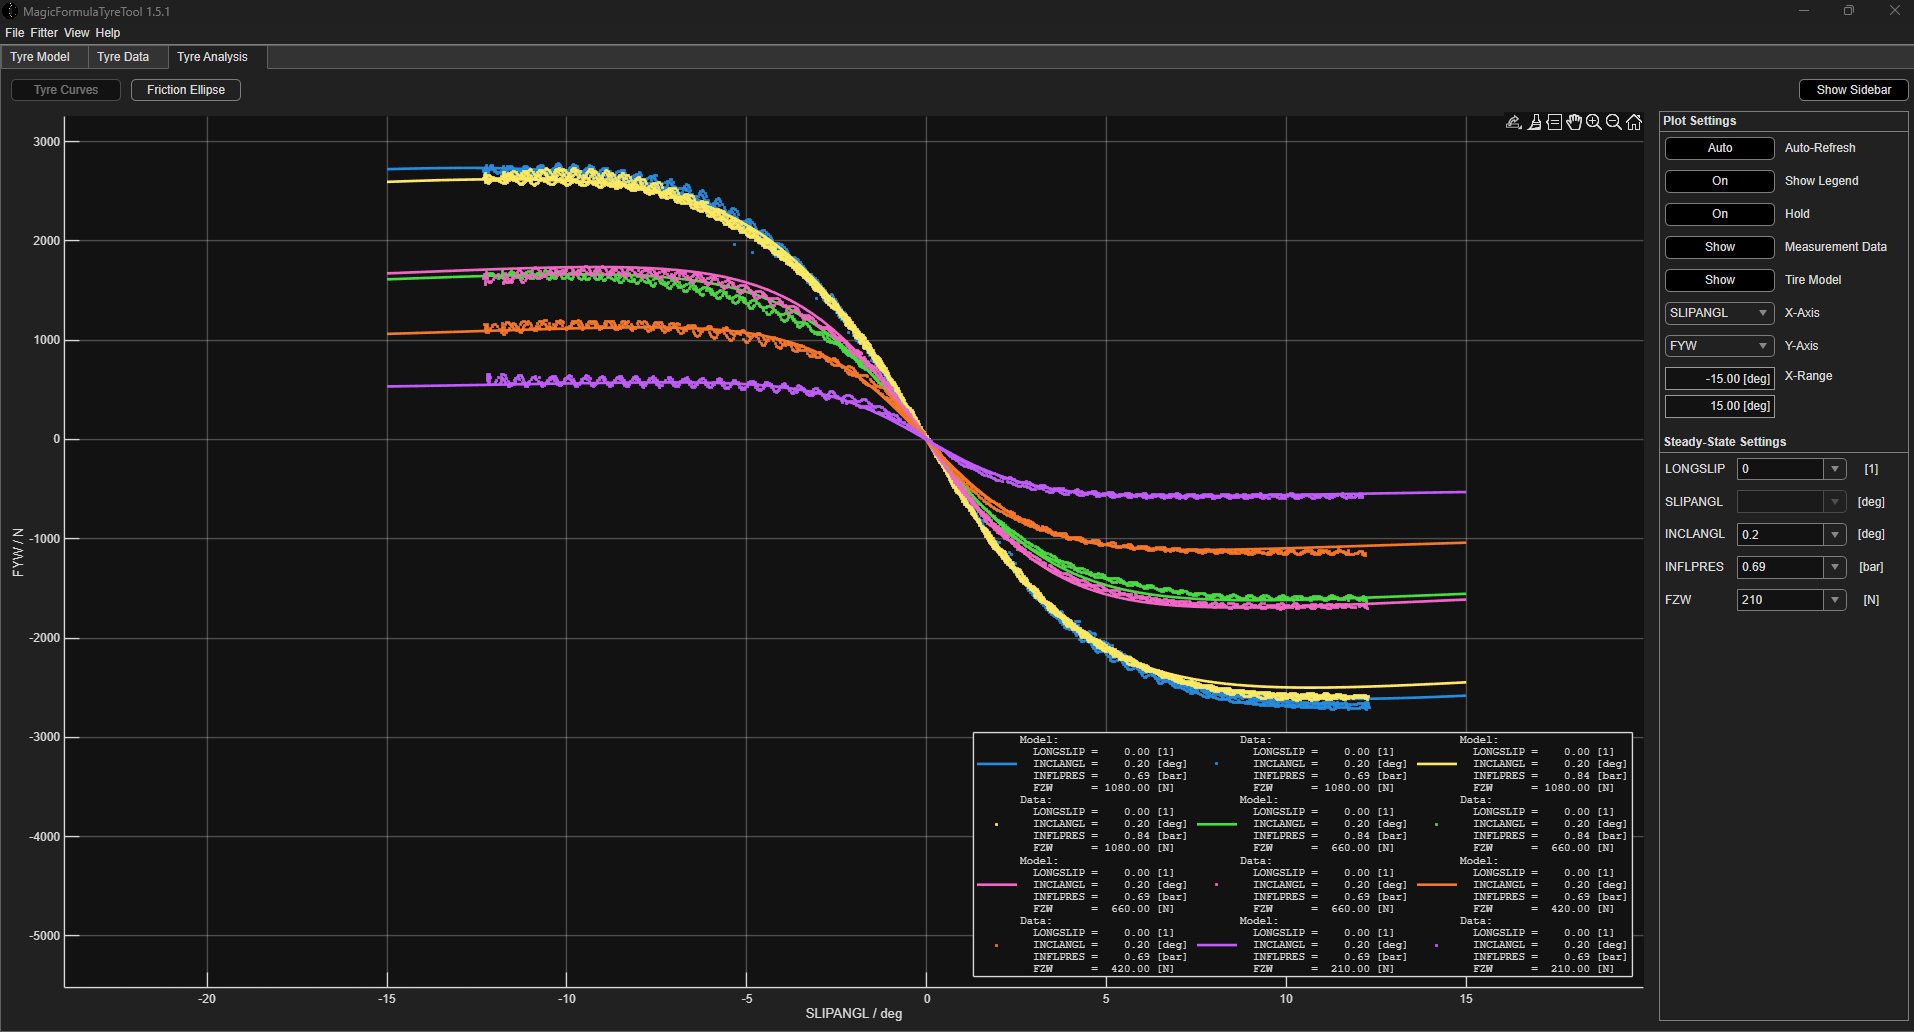Activate the data tips icon
The height and width of the screenshot is (1032, 1914).
click(x=1554, y=122)
